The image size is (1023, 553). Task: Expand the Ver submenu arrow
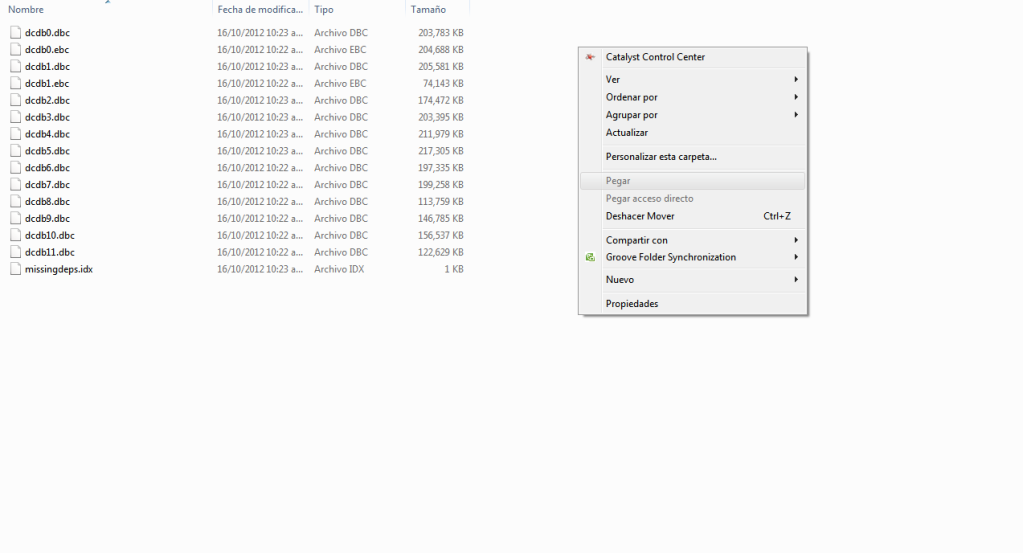point(796,80)
